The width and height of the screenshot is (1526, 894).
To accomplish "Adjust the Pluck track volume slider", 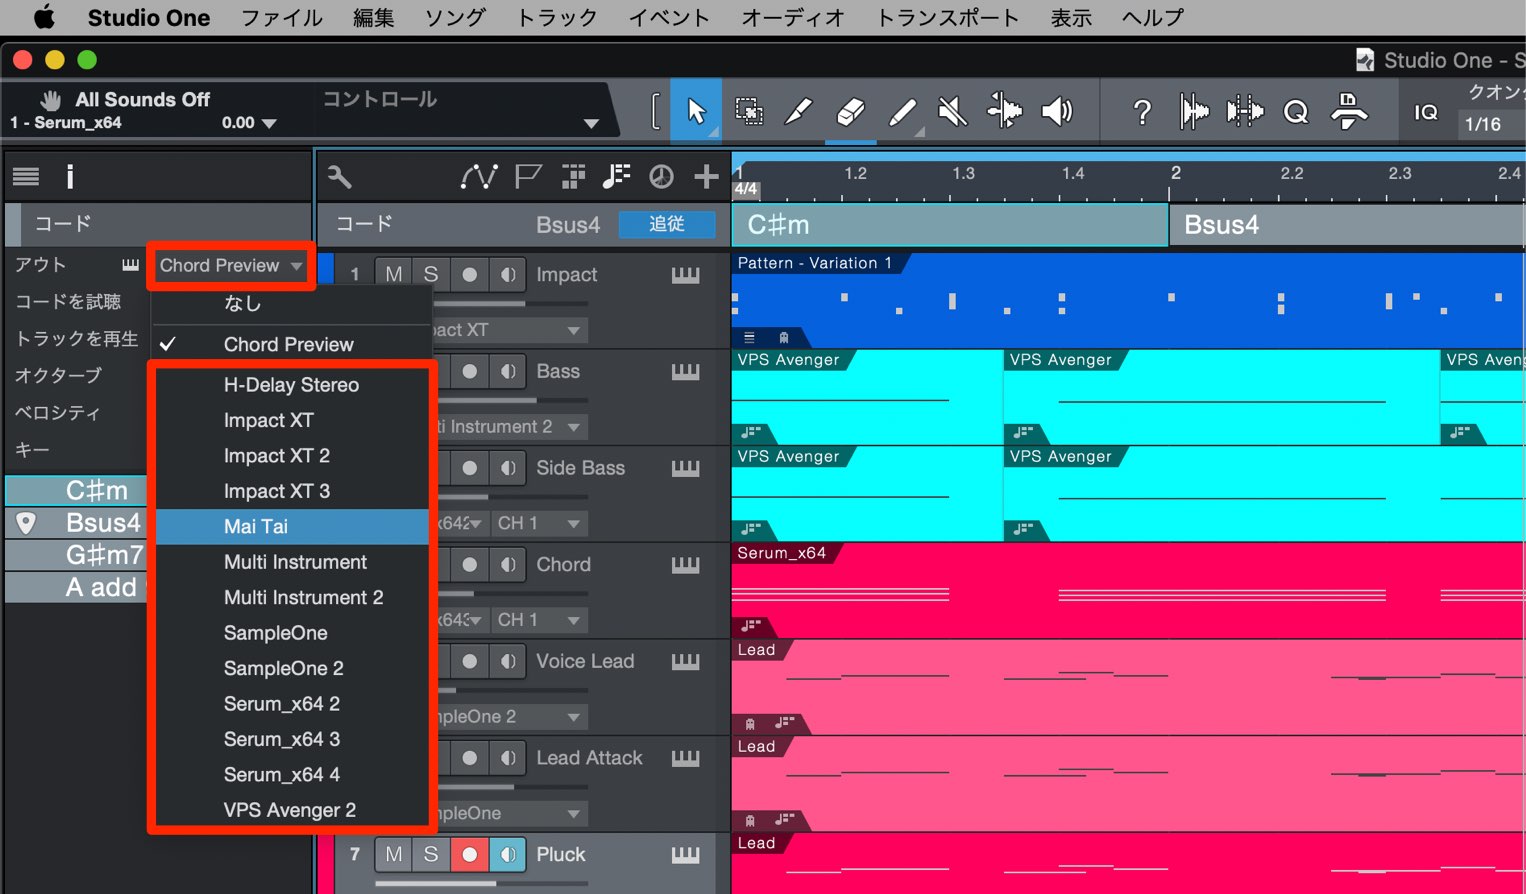I will click(480, 884).
